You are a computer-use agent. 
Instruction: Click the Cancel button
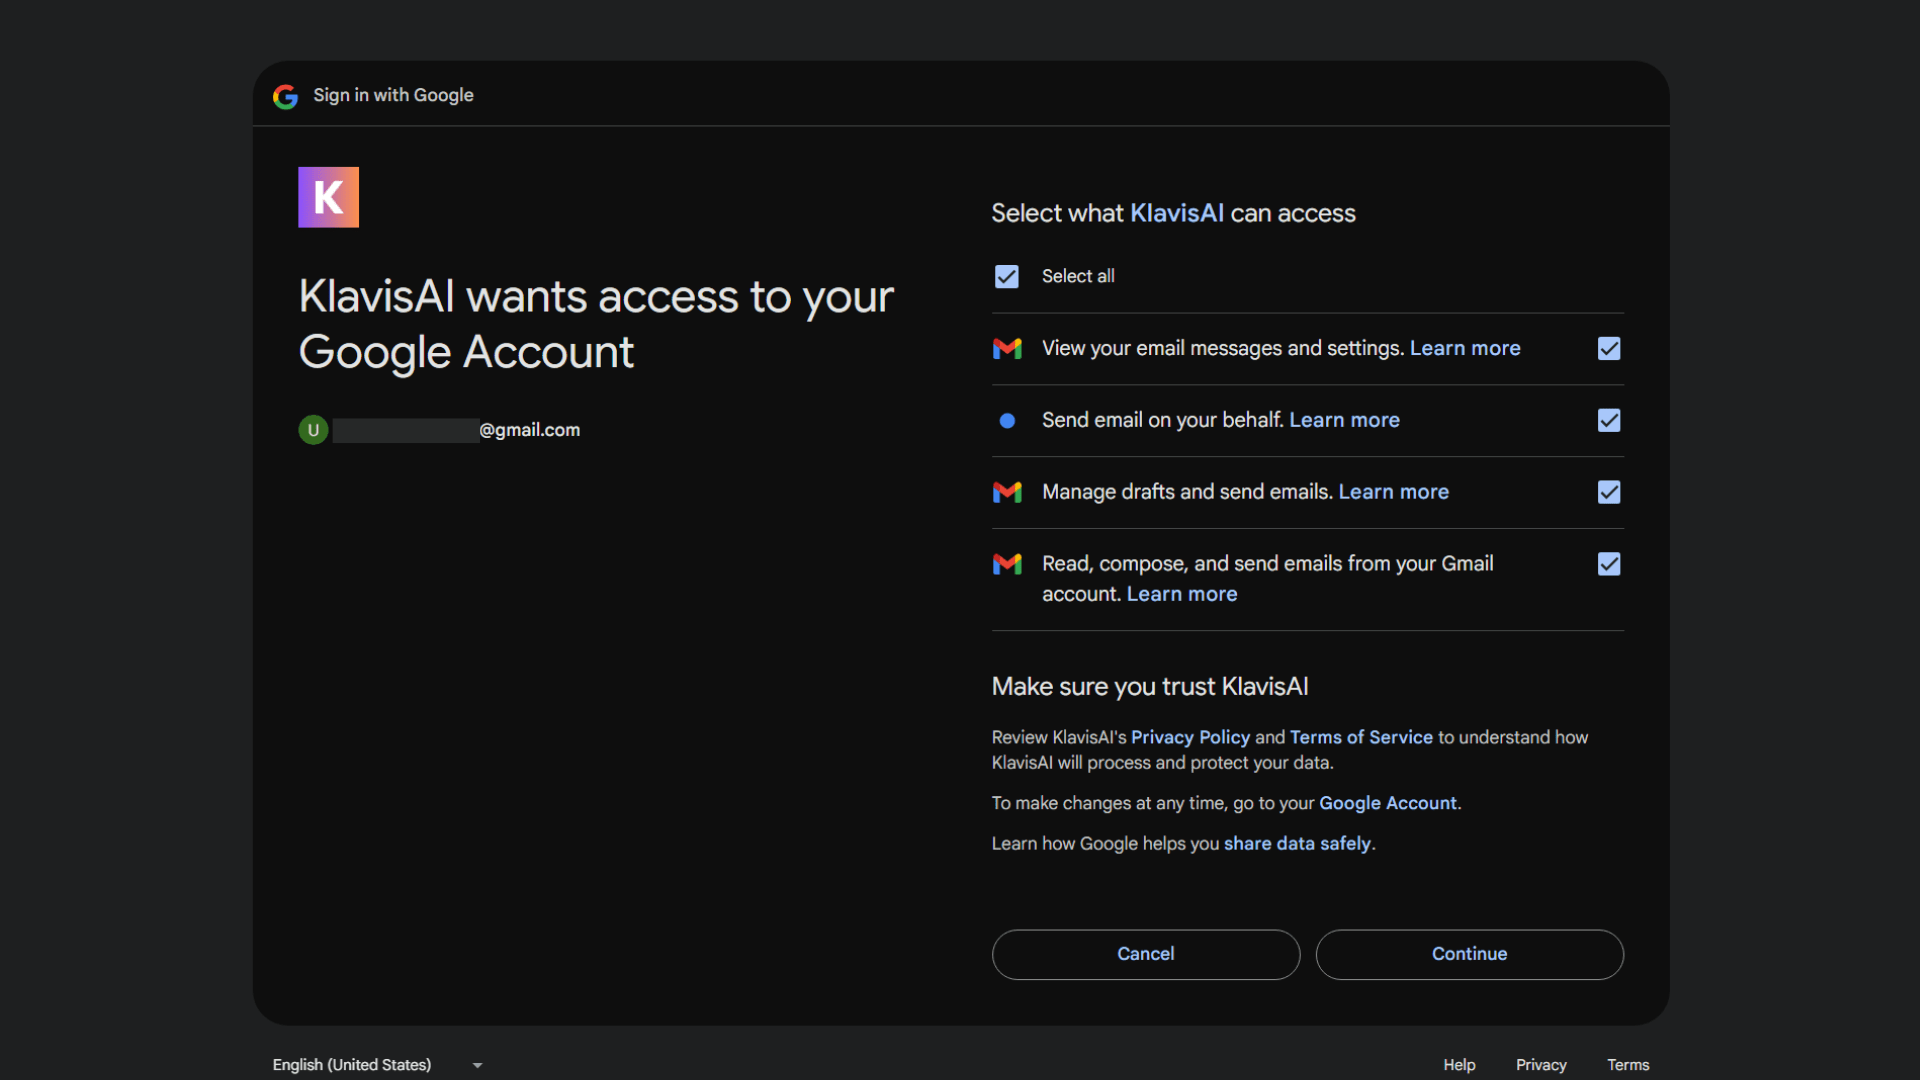coord(1146,954)
